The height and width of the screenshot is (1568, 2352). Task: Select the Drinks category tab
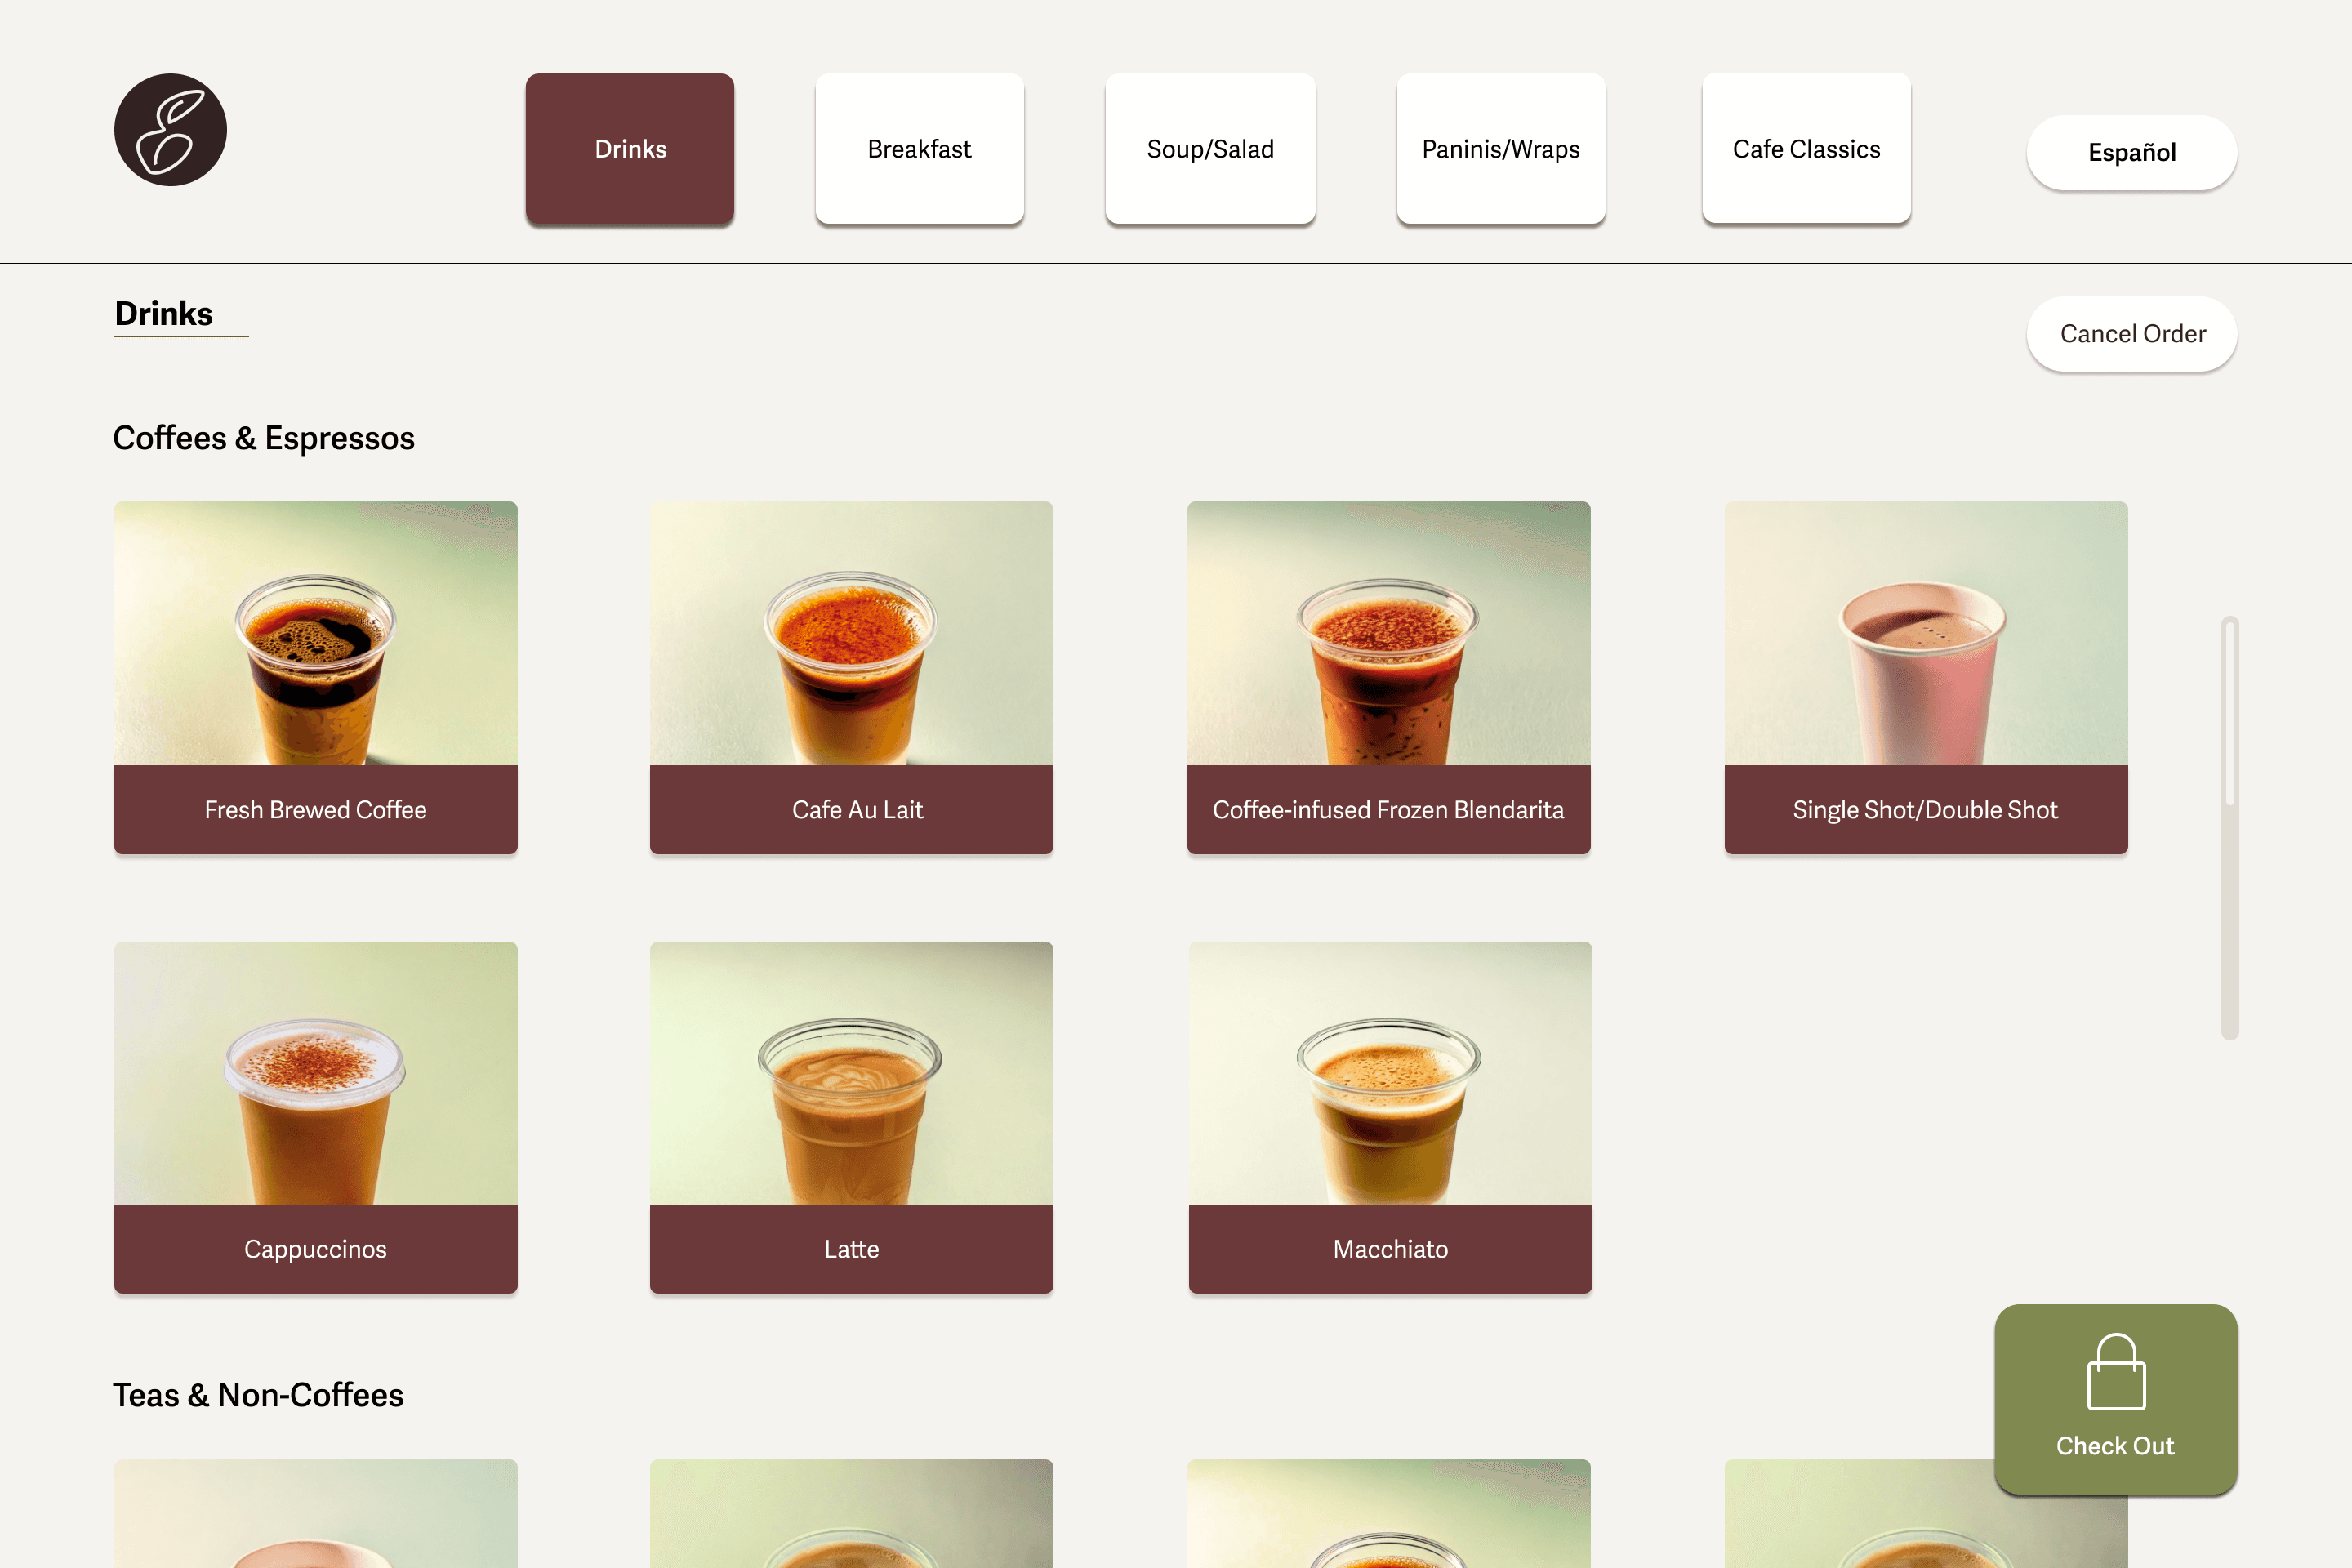tap(630, 149)
